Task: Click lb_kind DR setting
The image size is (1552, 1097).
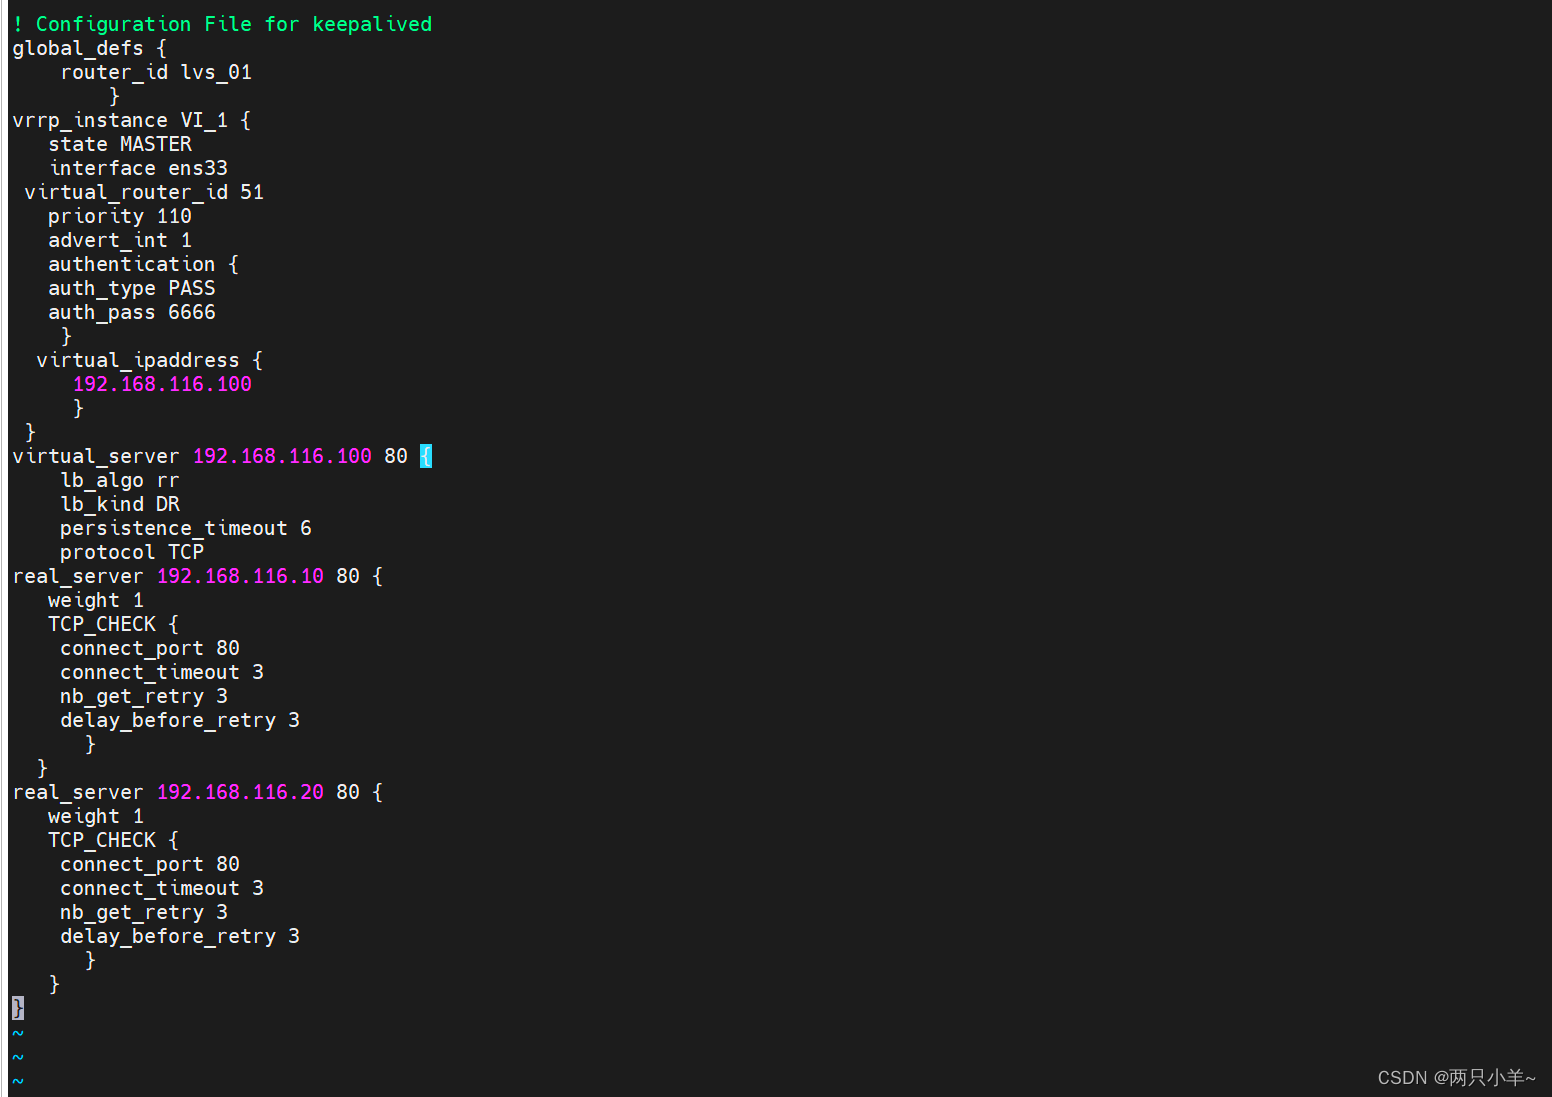Action: tap(120, 503)
